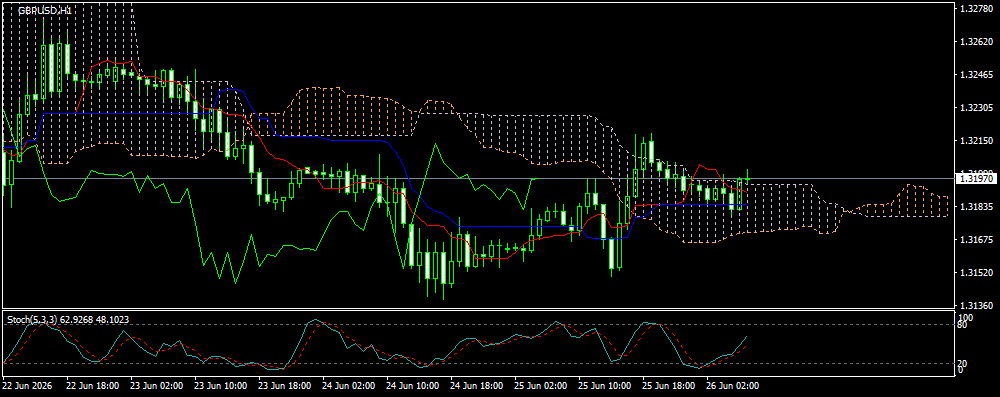Click the 24 Jun 18:00 time label
Image resolution: width=1000 pixels, height=397 pixels.
coord(476,386)
